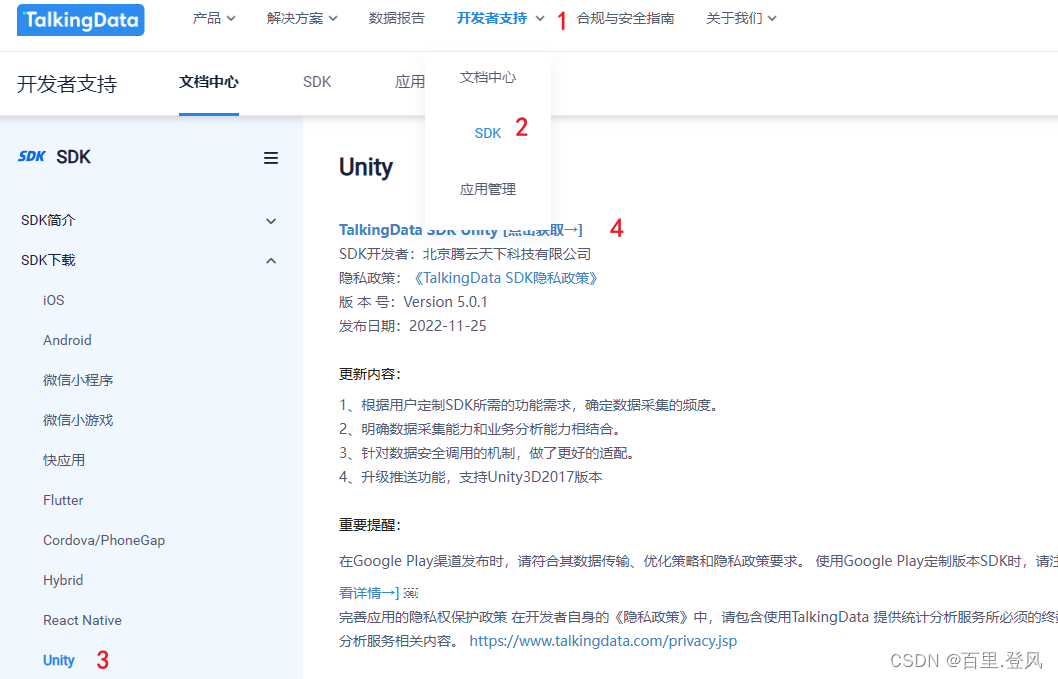Click 应用管理 in the dropdown menu
This screenshot has height=679, width=1058.
(x=487, y=188)
